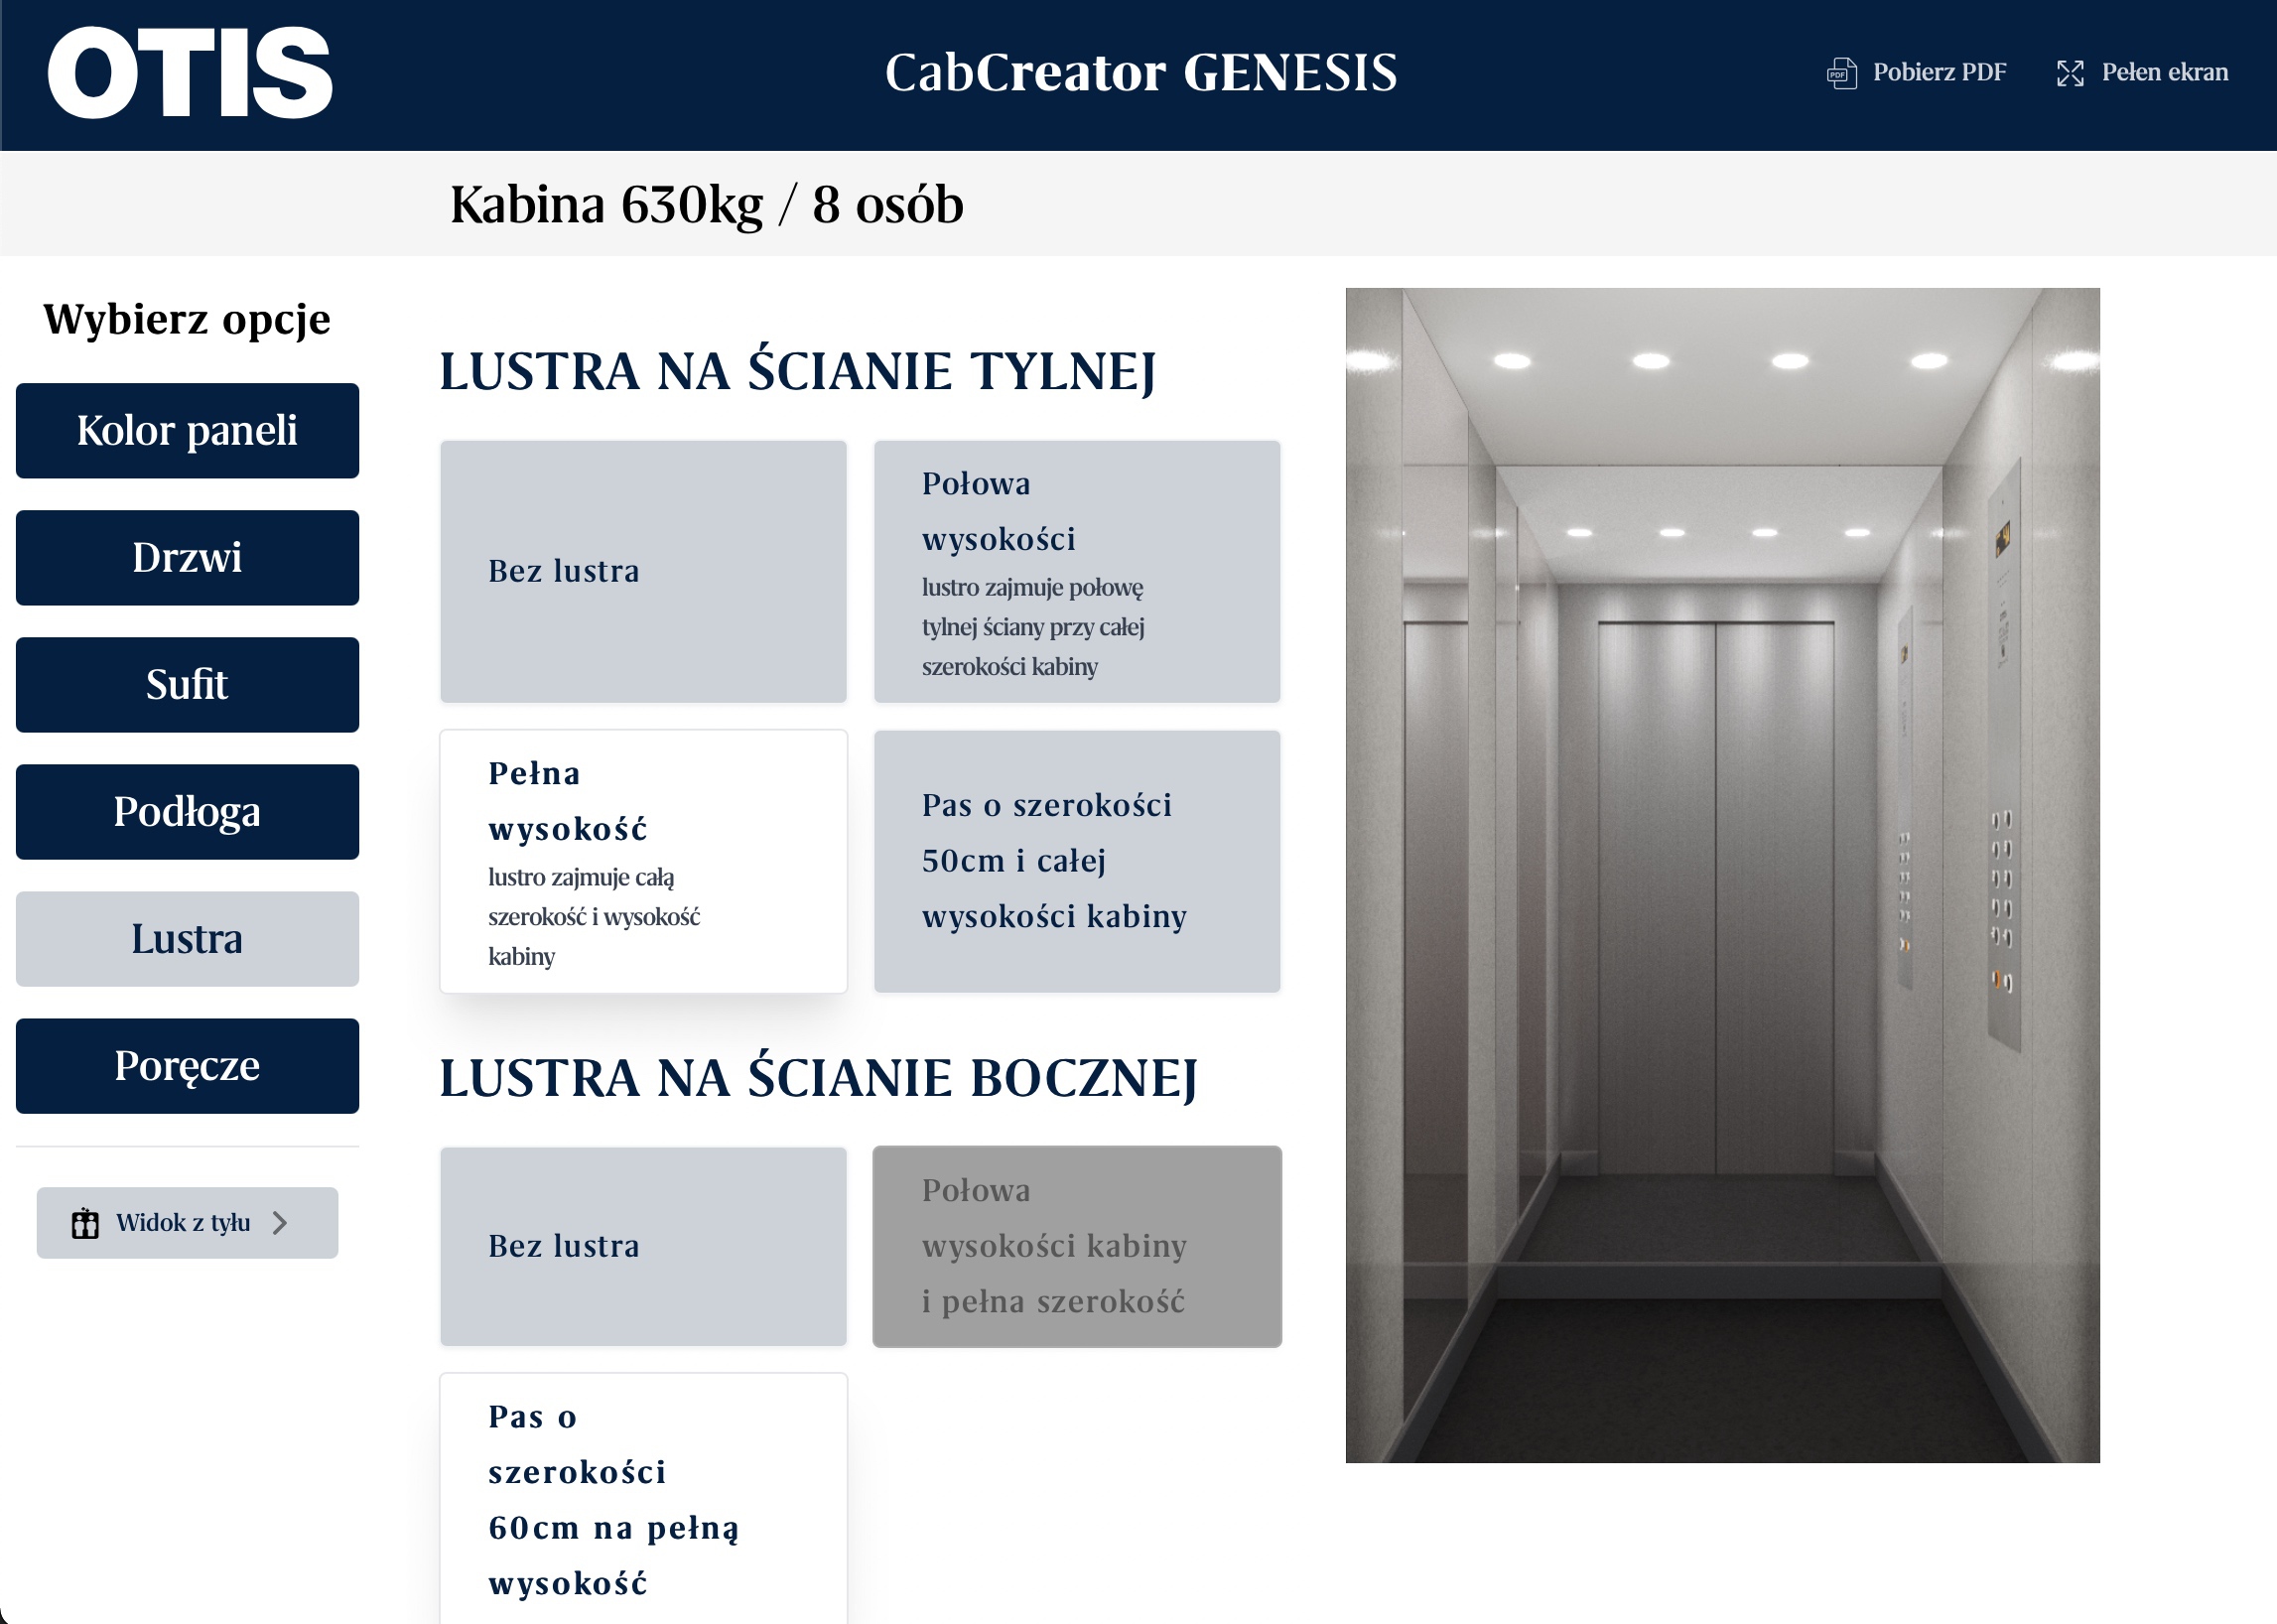Open the Kolor paneli section

pos(187,431)
